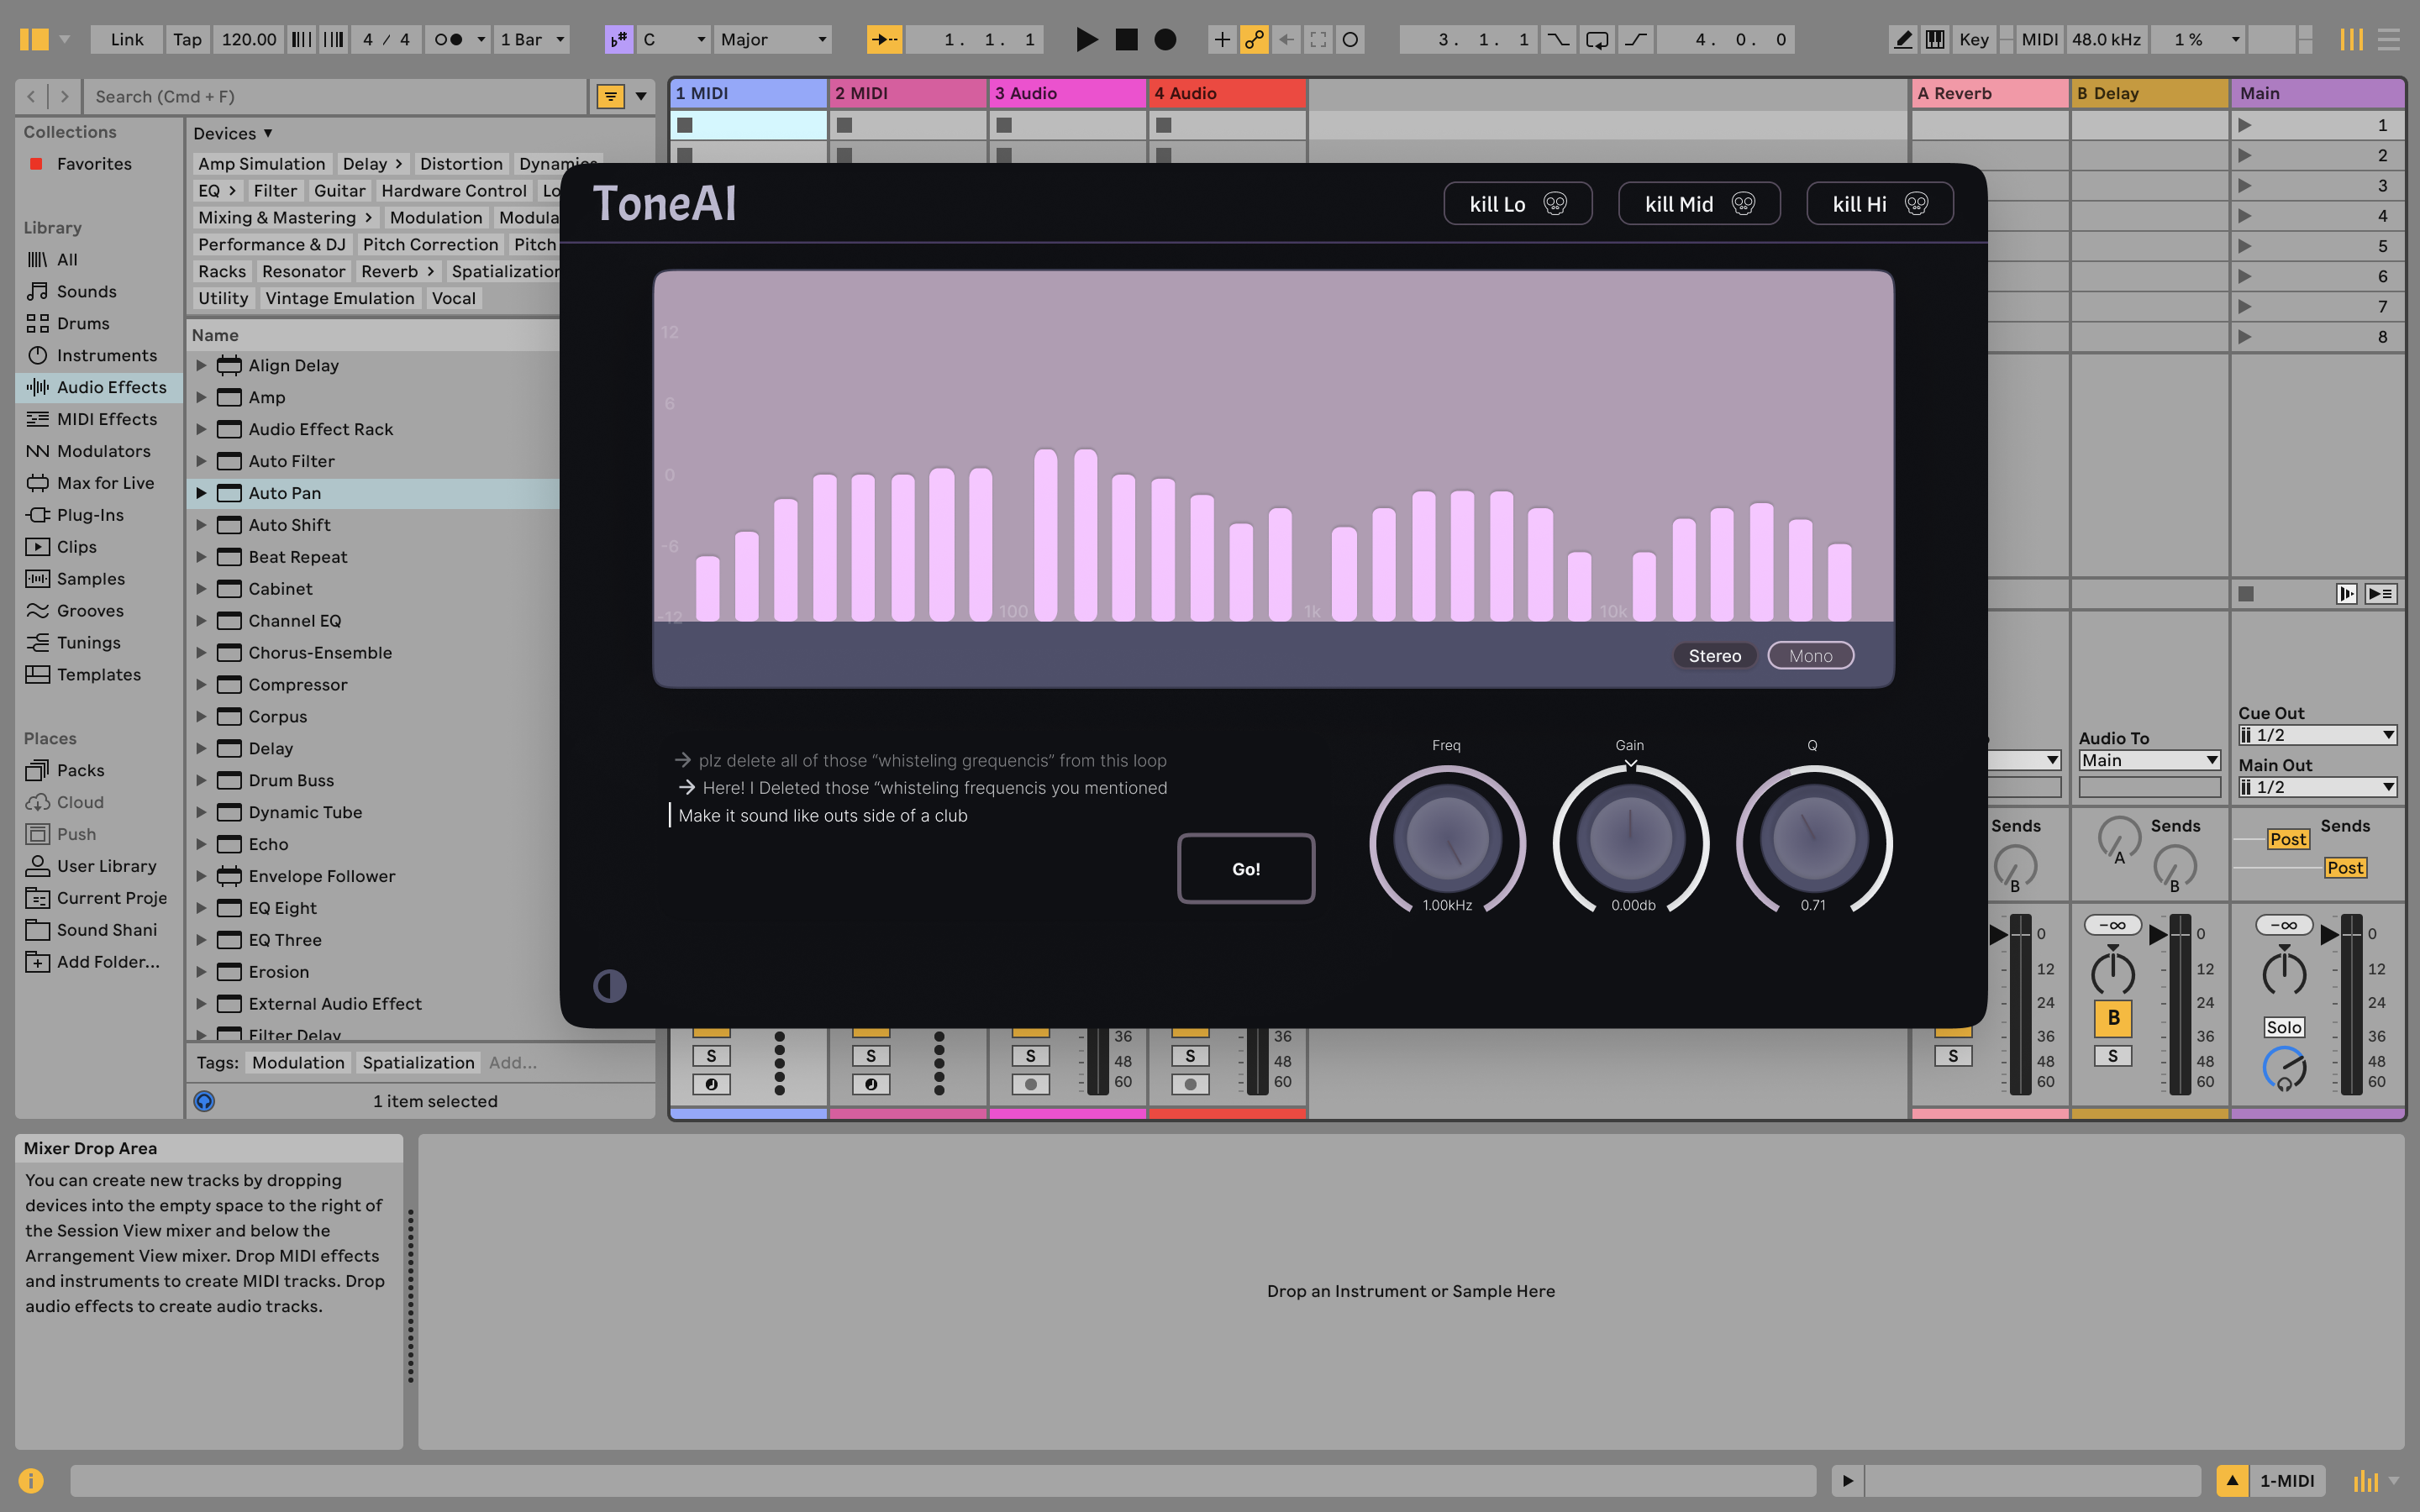Start playback with the Play button

[1086, 39]
